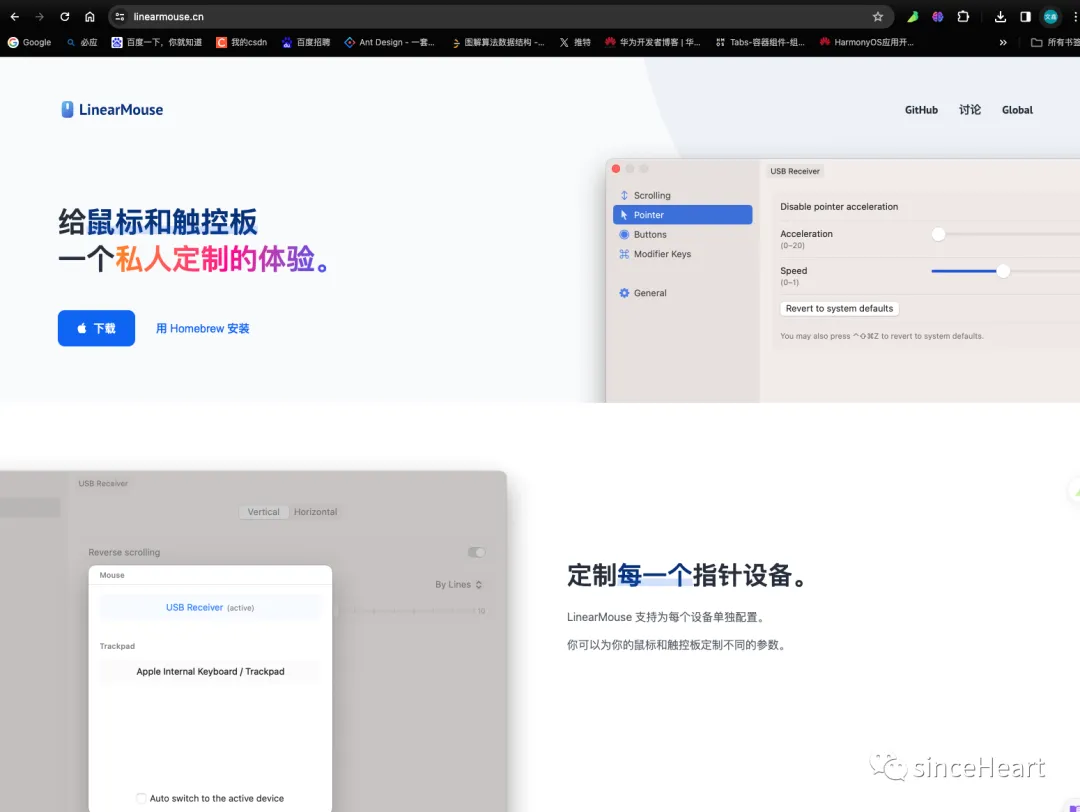Open the 图解算法数据结构 bookmark
Viewport: 1080px width, 812px height.
(x=498, y=42)
